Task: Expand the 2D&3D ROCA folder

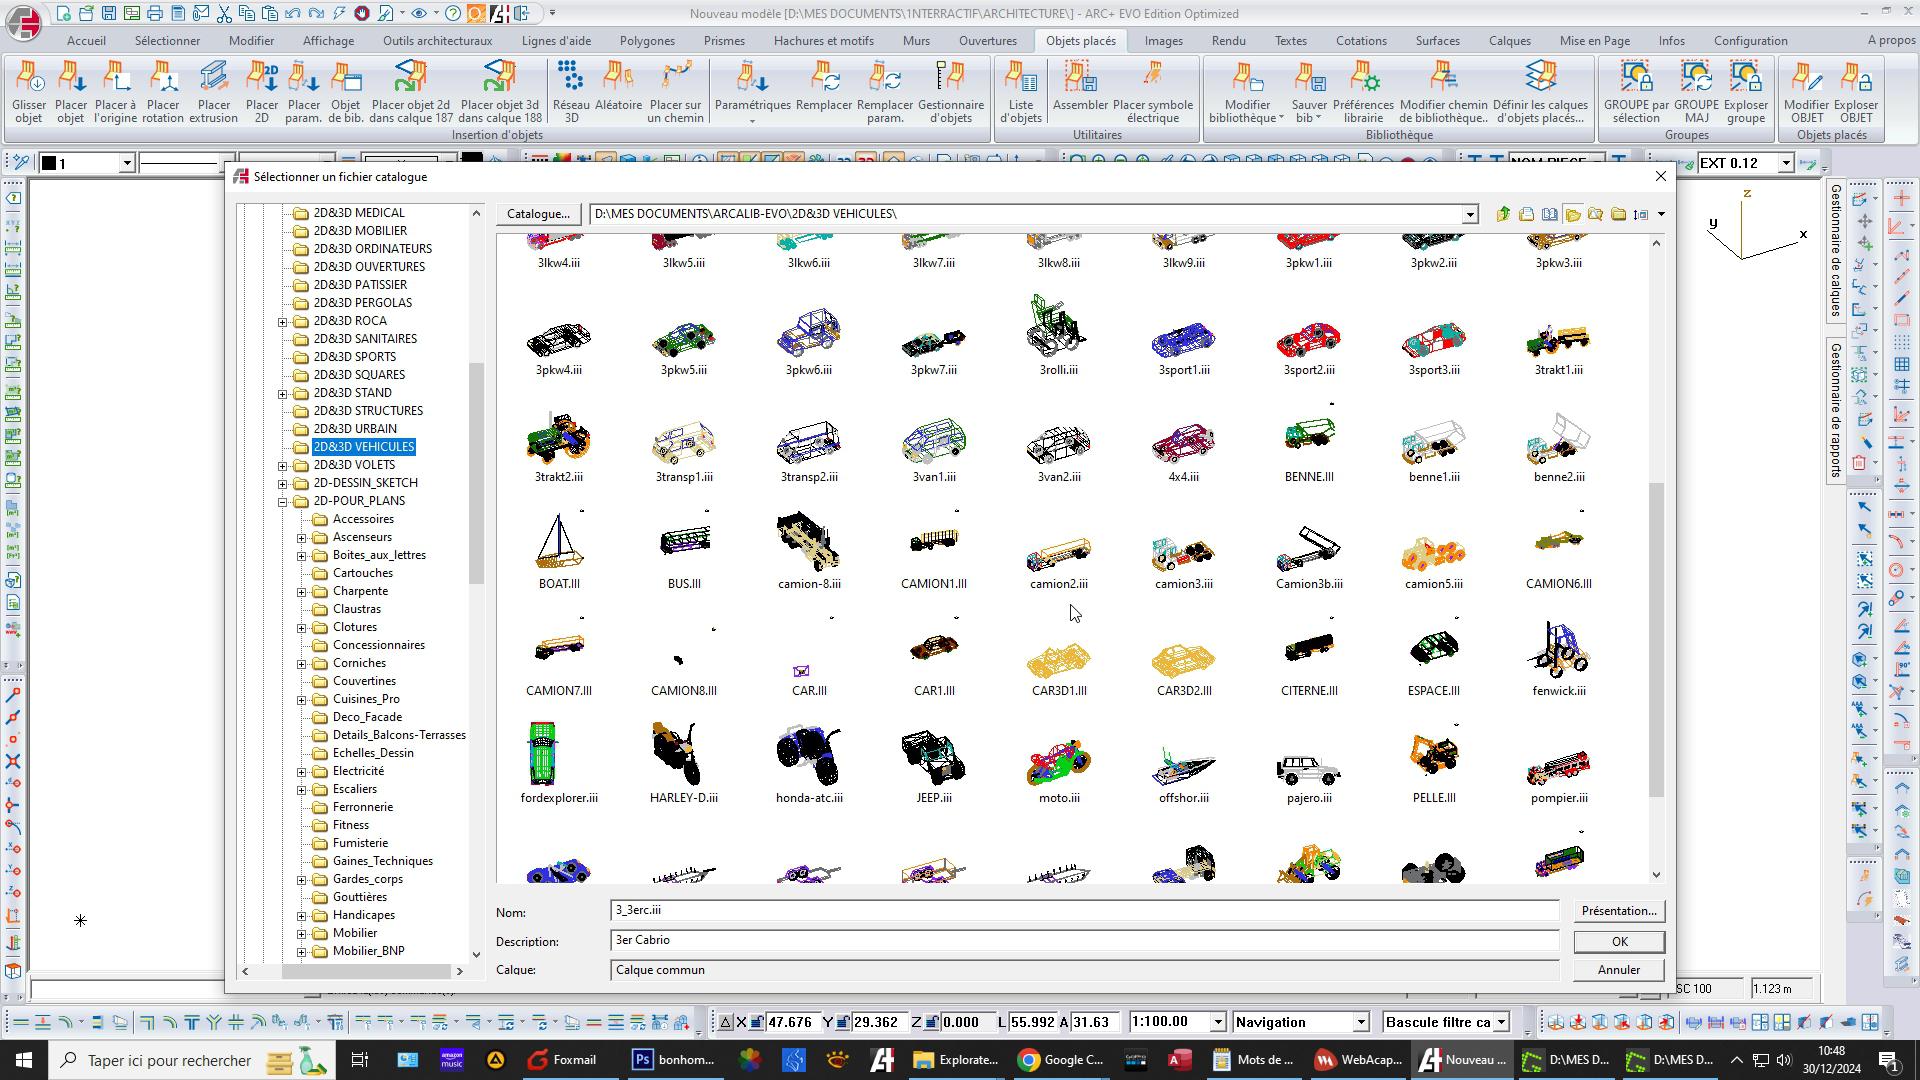Action: click(x=283, y=322)
